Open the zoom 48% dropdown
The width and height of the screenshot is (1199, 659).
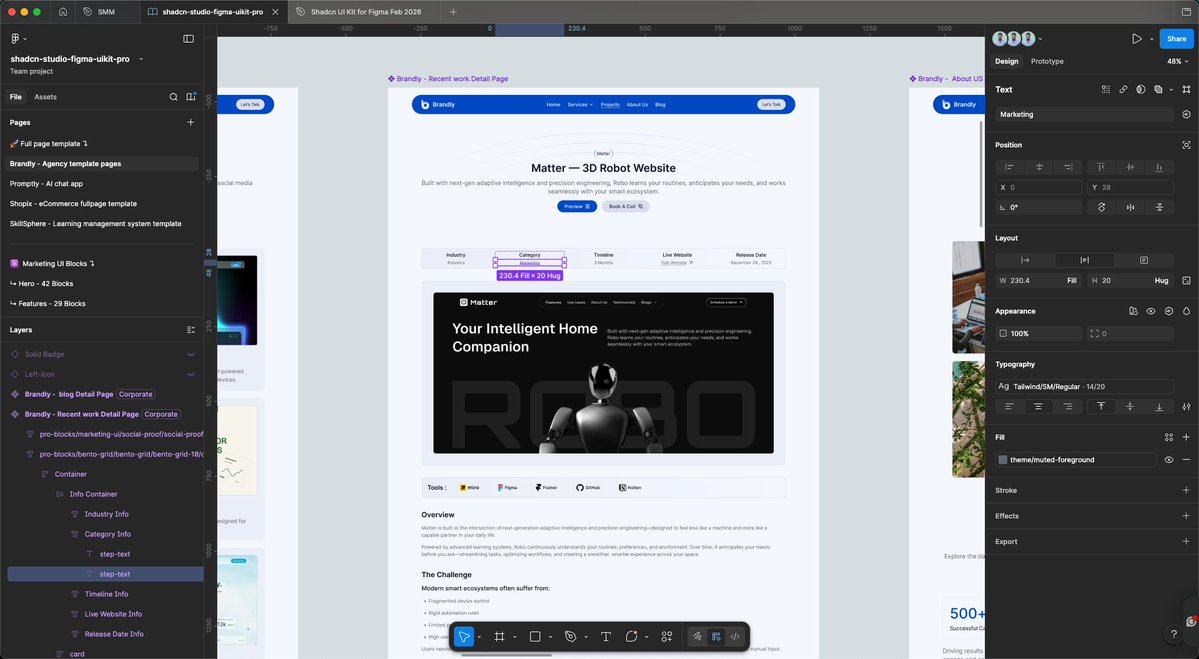[1178, 61]
